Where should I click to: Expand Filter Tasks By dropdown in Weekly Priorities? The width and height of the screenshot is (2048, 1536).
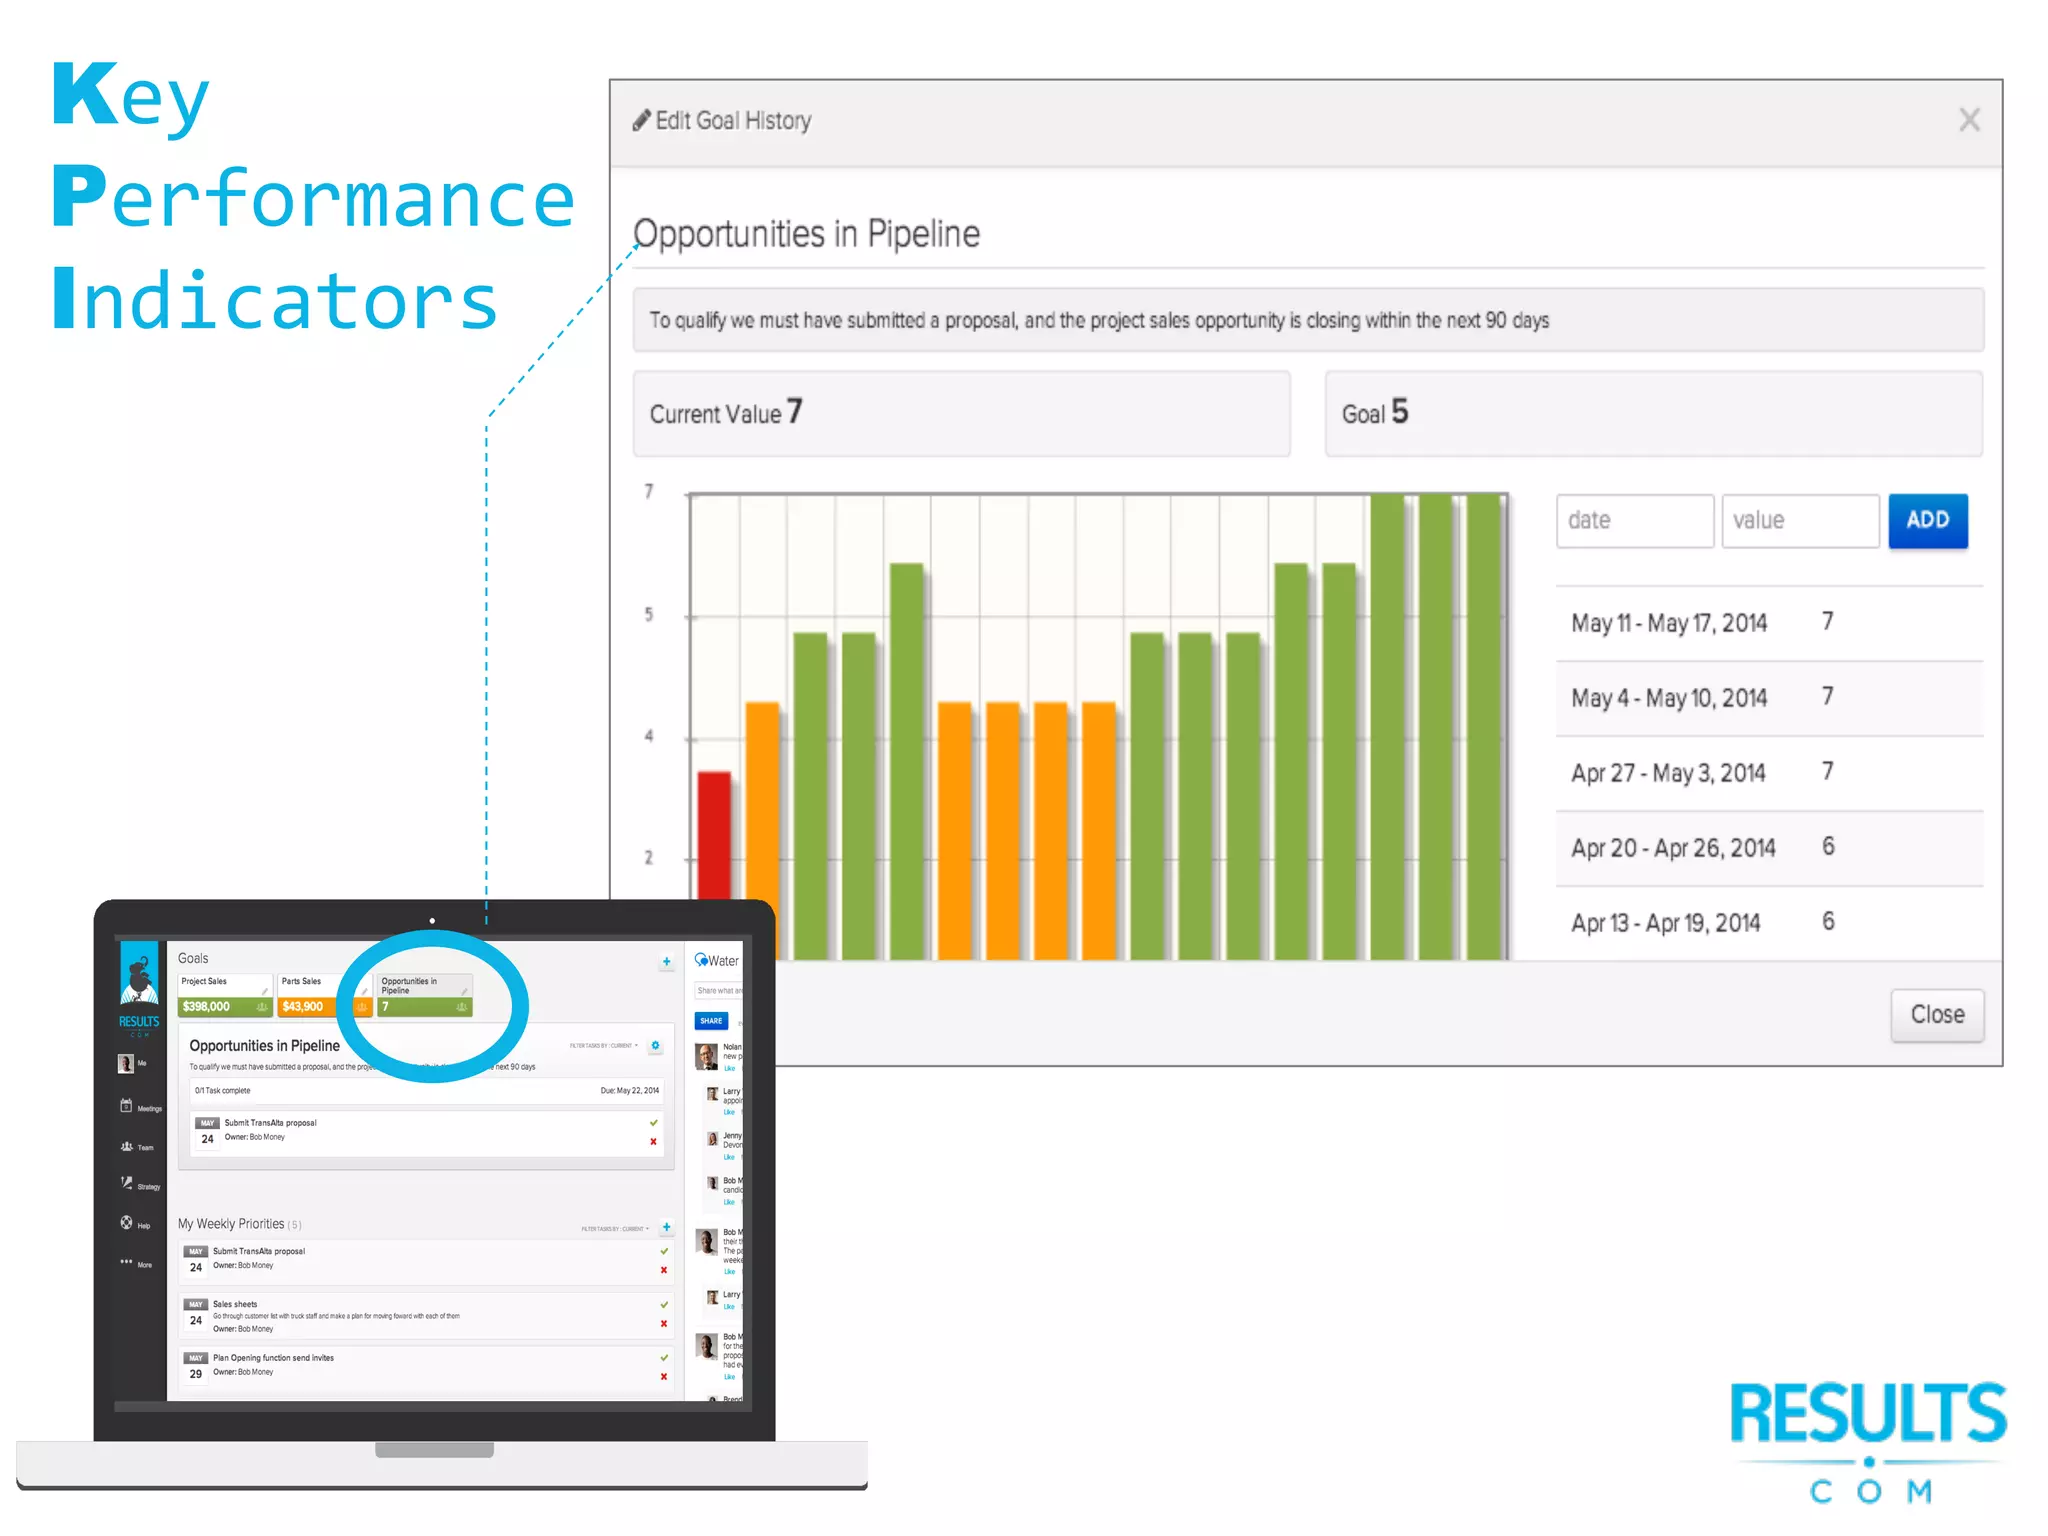615,1229
